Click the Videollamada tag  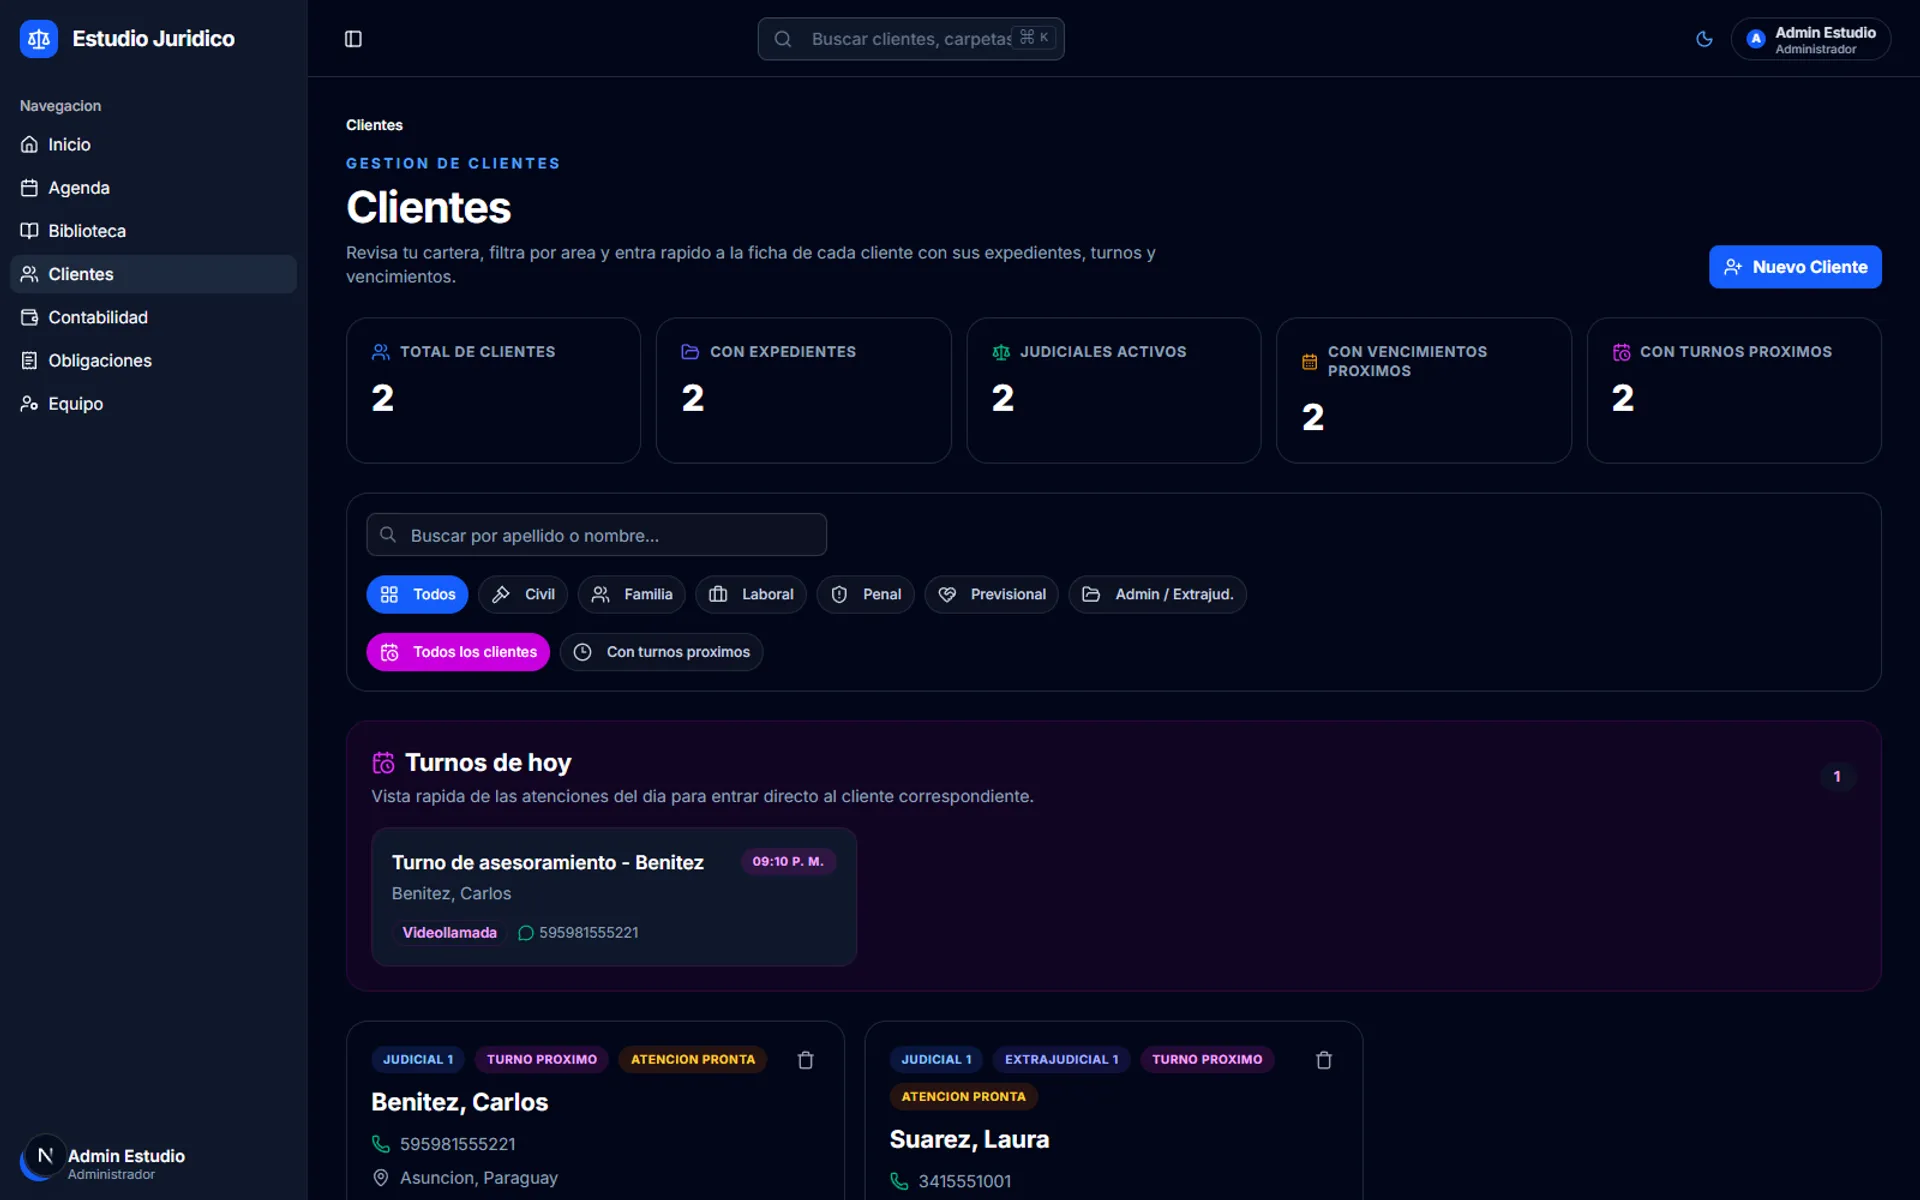point(449,933)
